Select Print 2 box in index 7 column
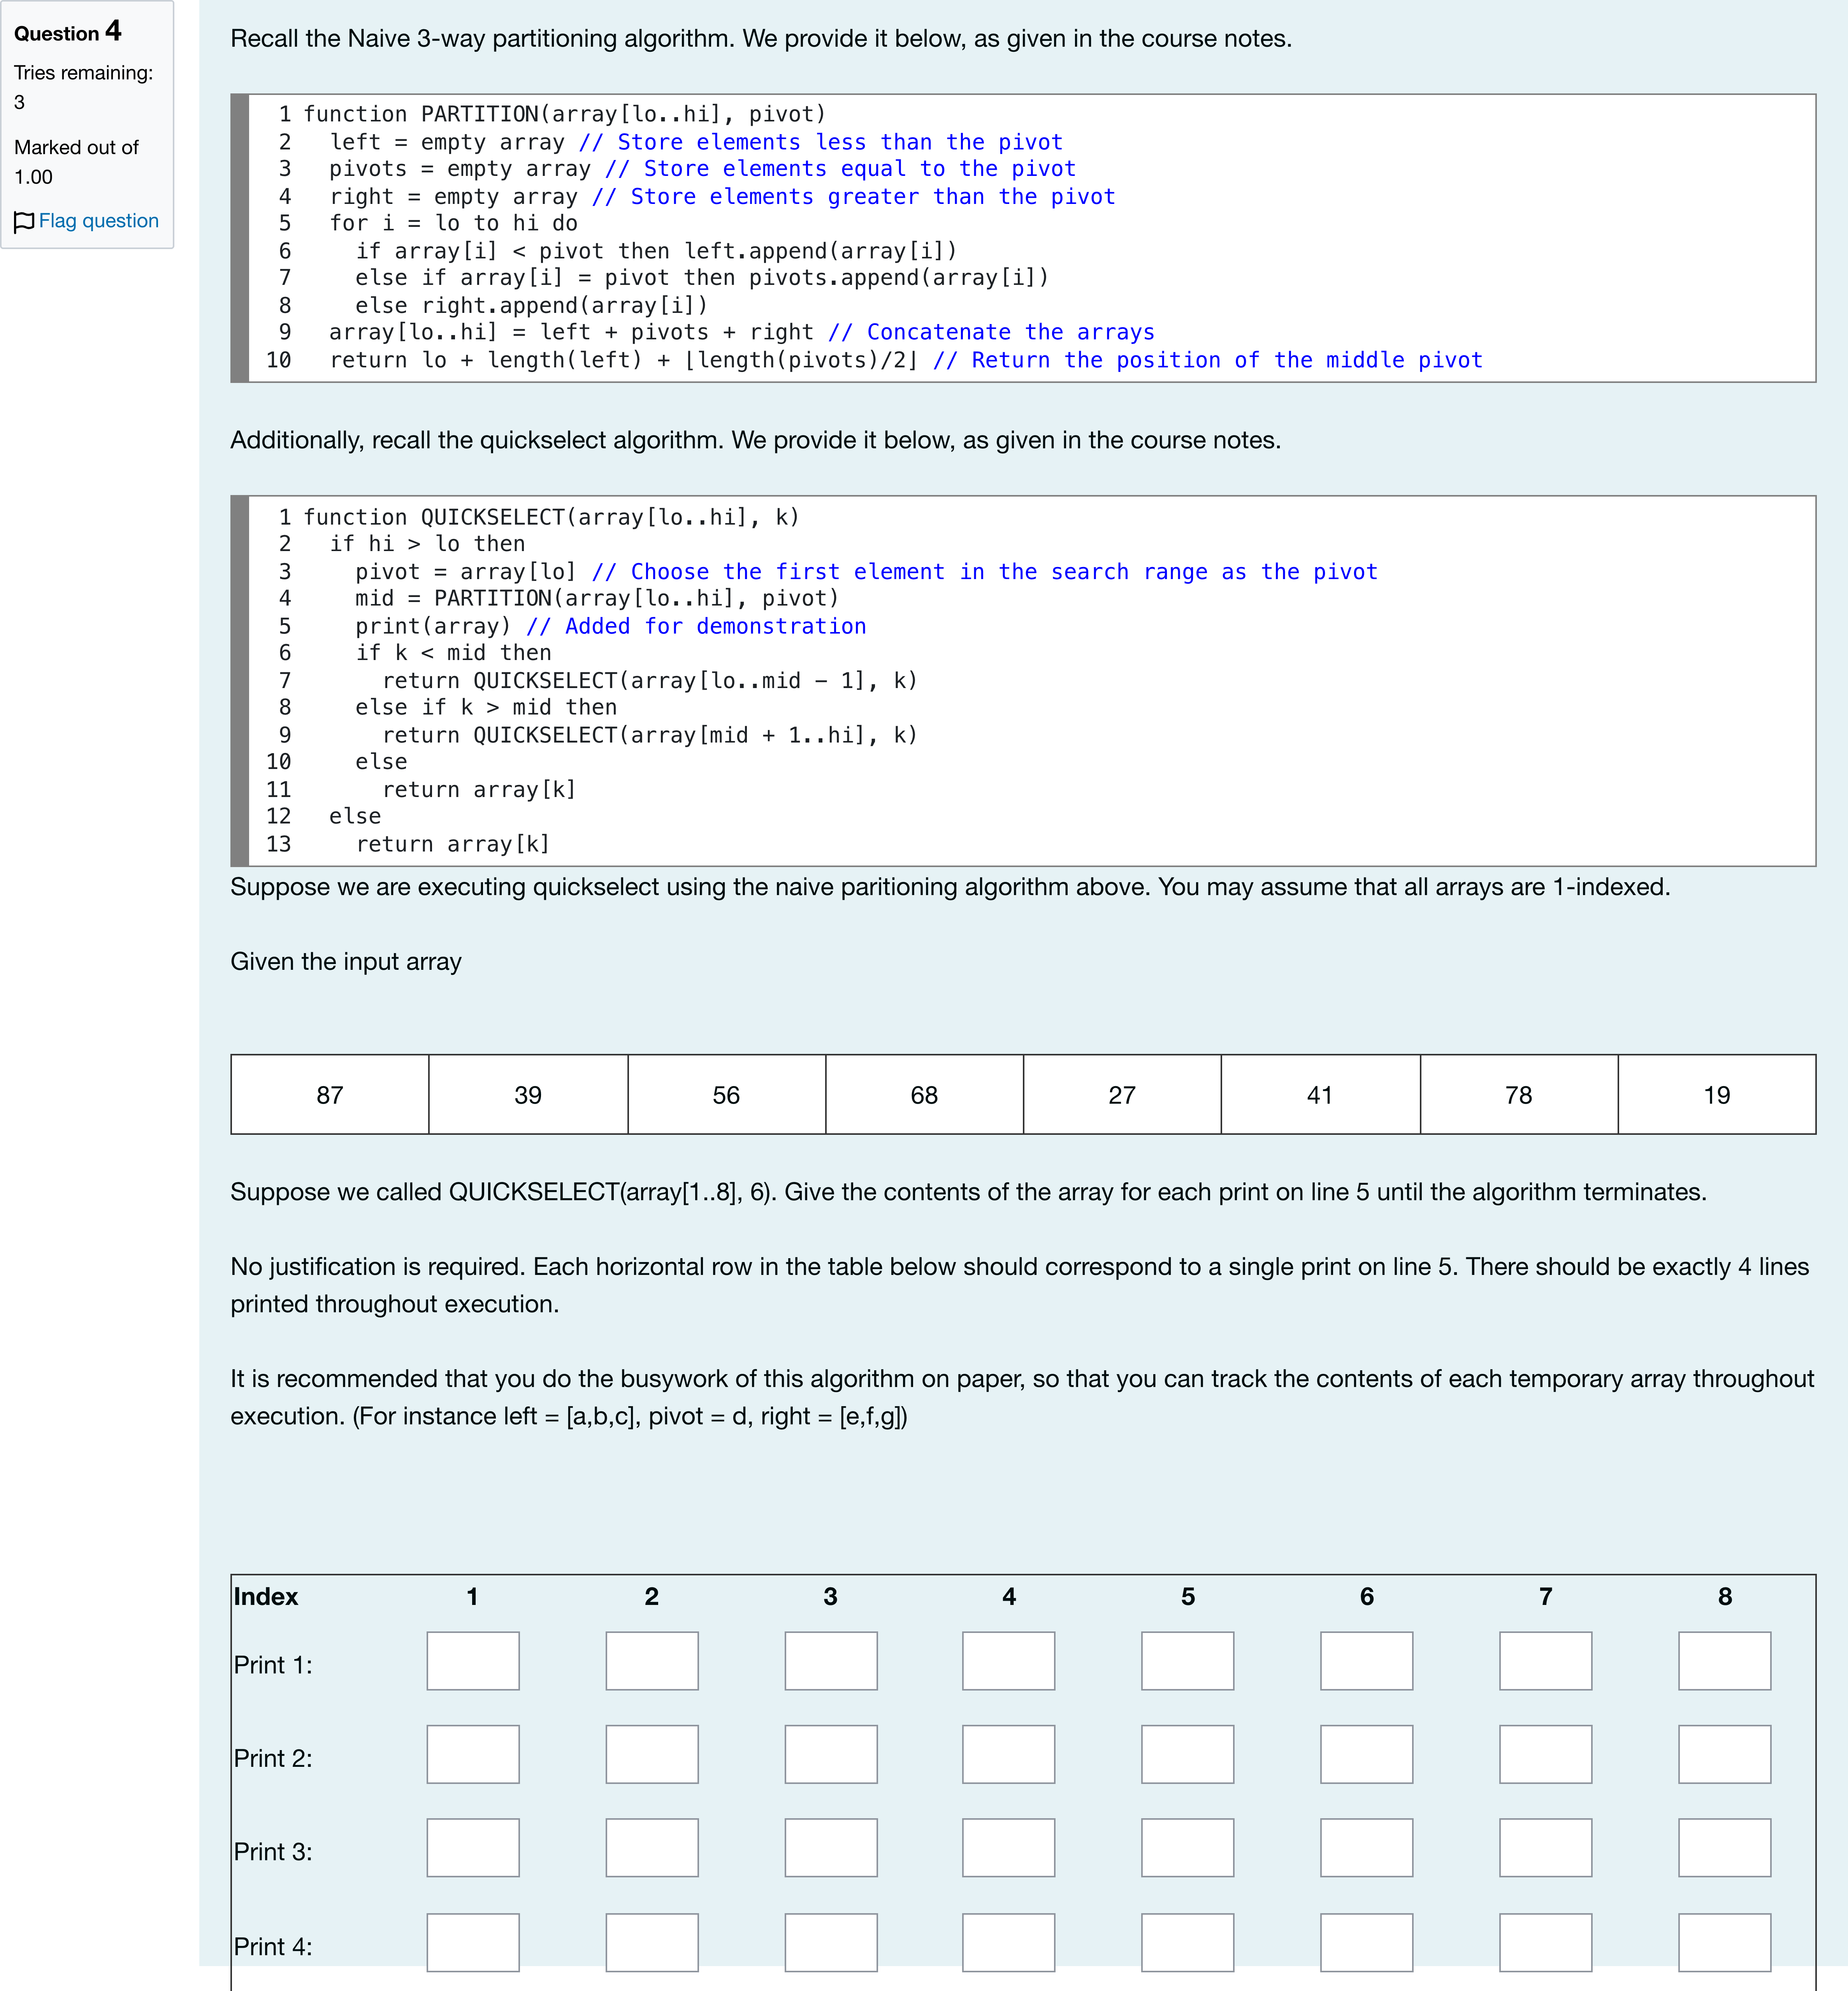 (x=1546, y=1754)
